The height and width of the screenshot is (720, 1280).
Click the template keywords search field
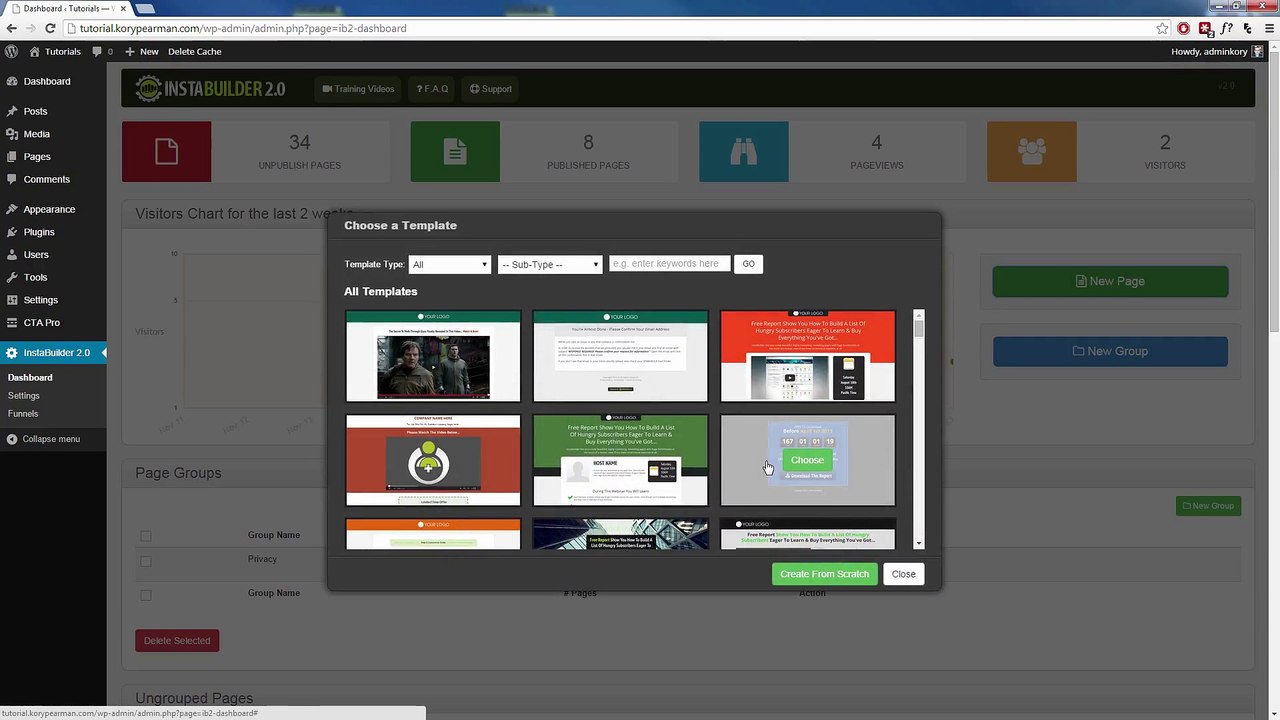coord(669,264)
